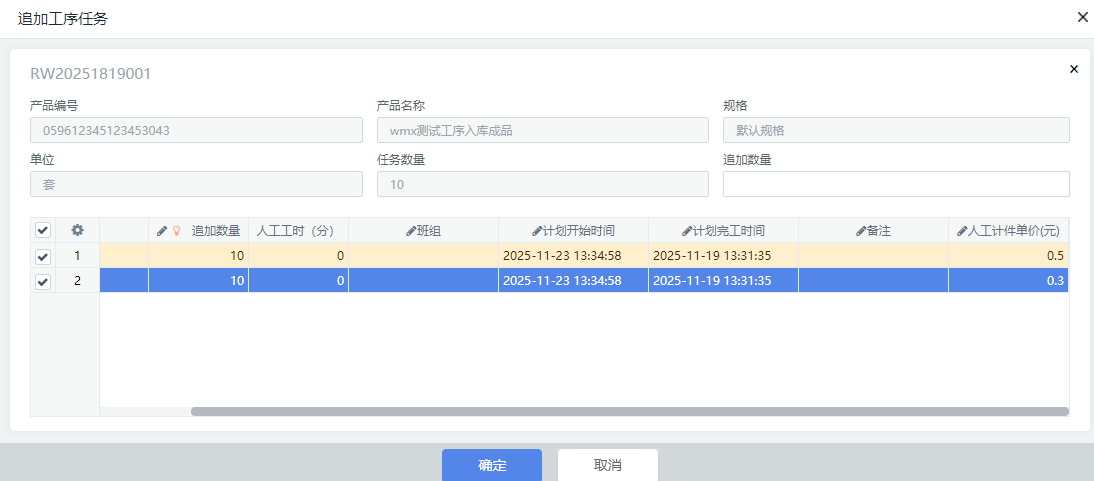Viewport: 1094px width, 481px height.
Task: Open the table settings gear icon
Action: click(77, 230)
